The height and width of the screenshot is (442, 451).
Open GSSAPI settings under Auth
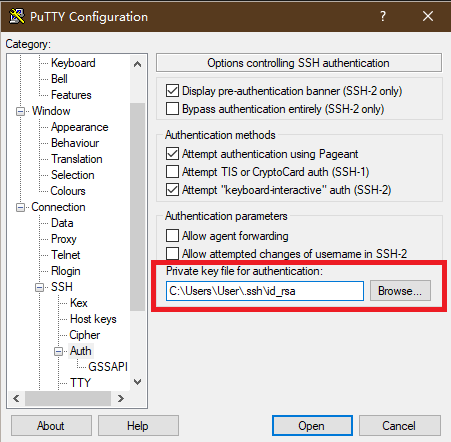(x=108, y=367)
